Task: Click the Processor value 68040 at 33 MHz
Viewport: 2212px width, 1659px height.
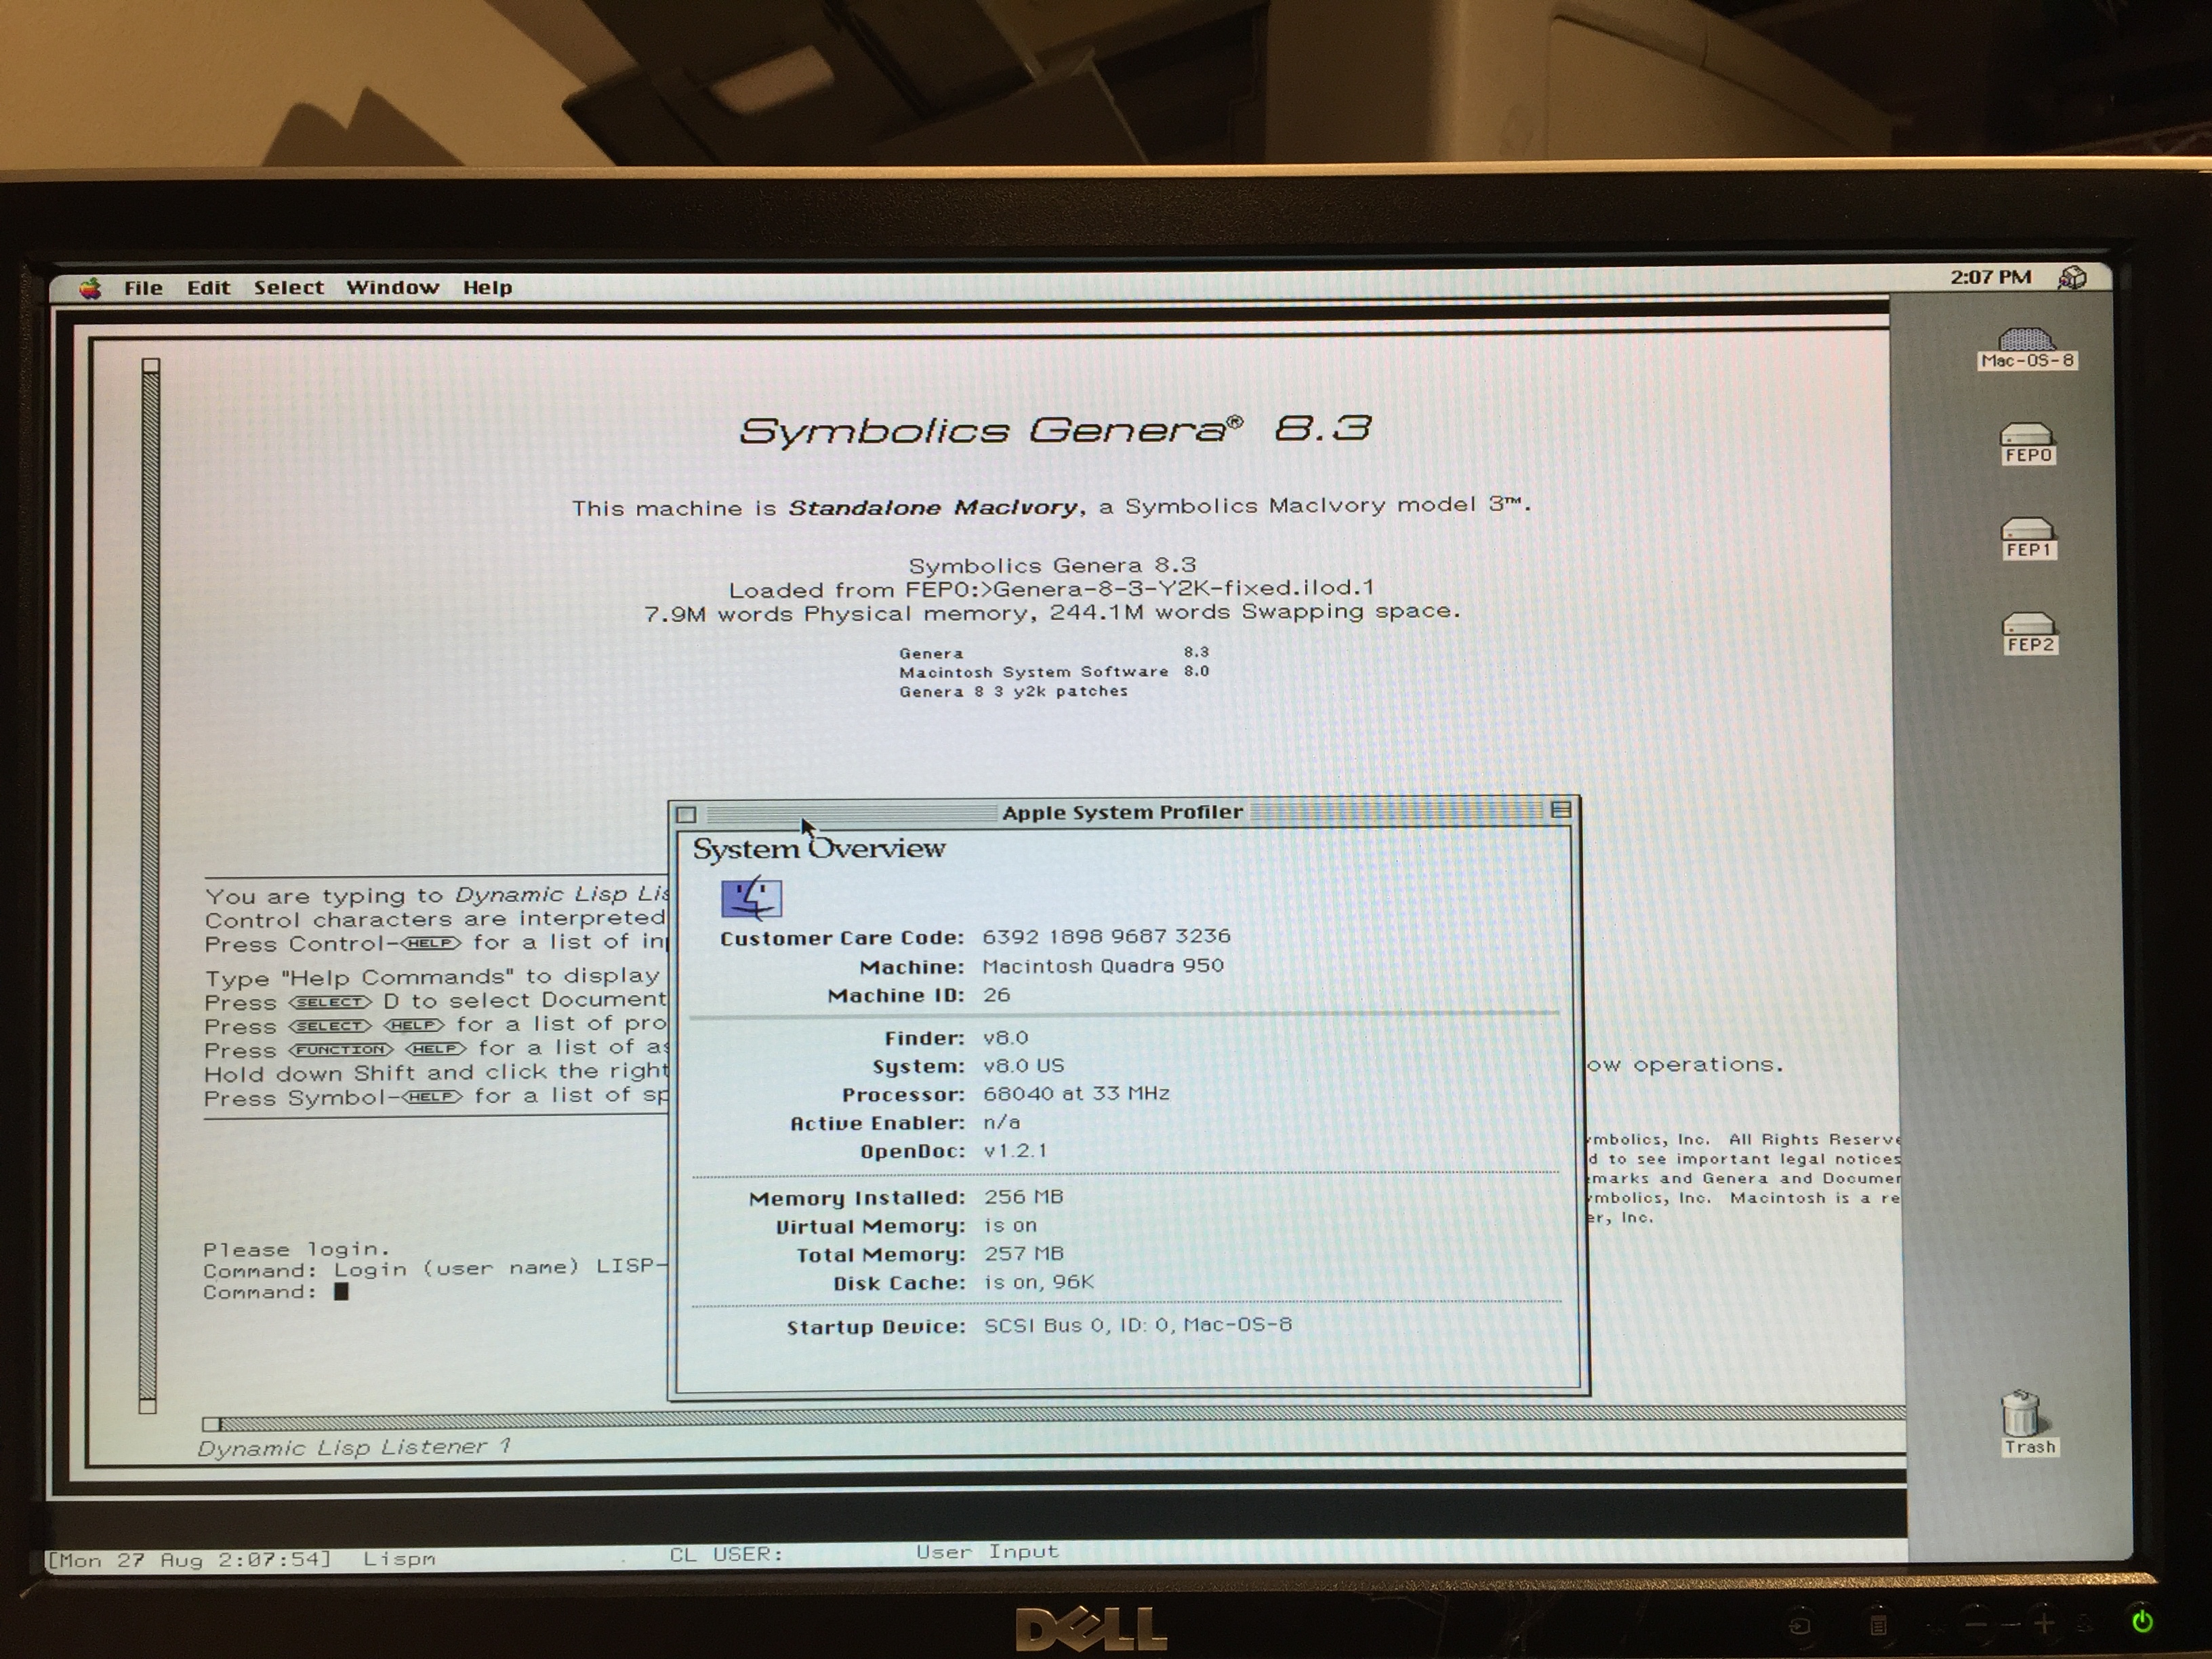Action: (1077, 1094)
